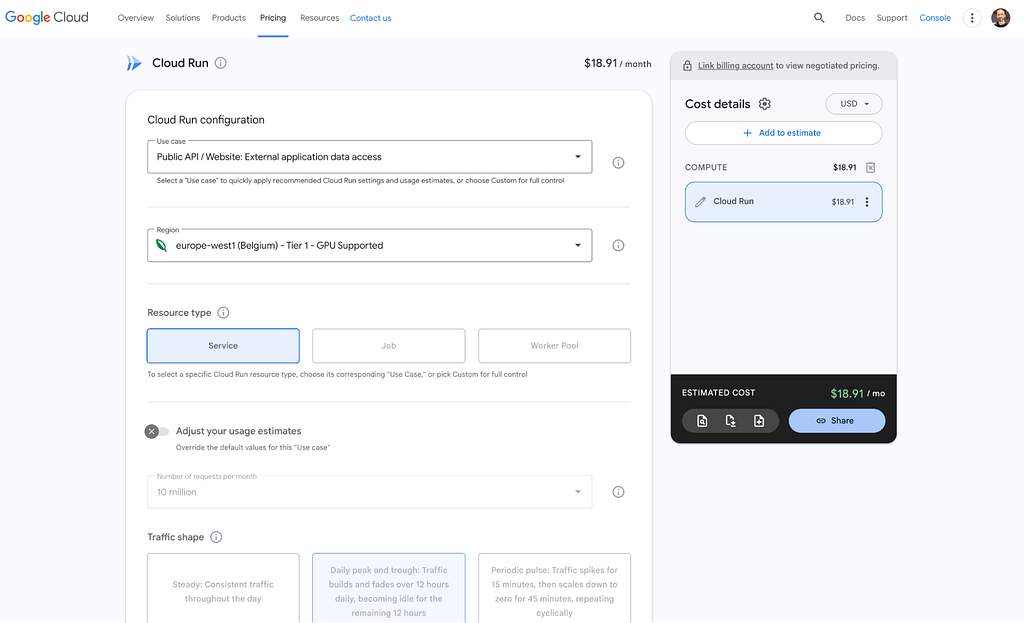The image size is (1024, 623).
Task: Click the user profile avatar
Action: pos(1000,18)
